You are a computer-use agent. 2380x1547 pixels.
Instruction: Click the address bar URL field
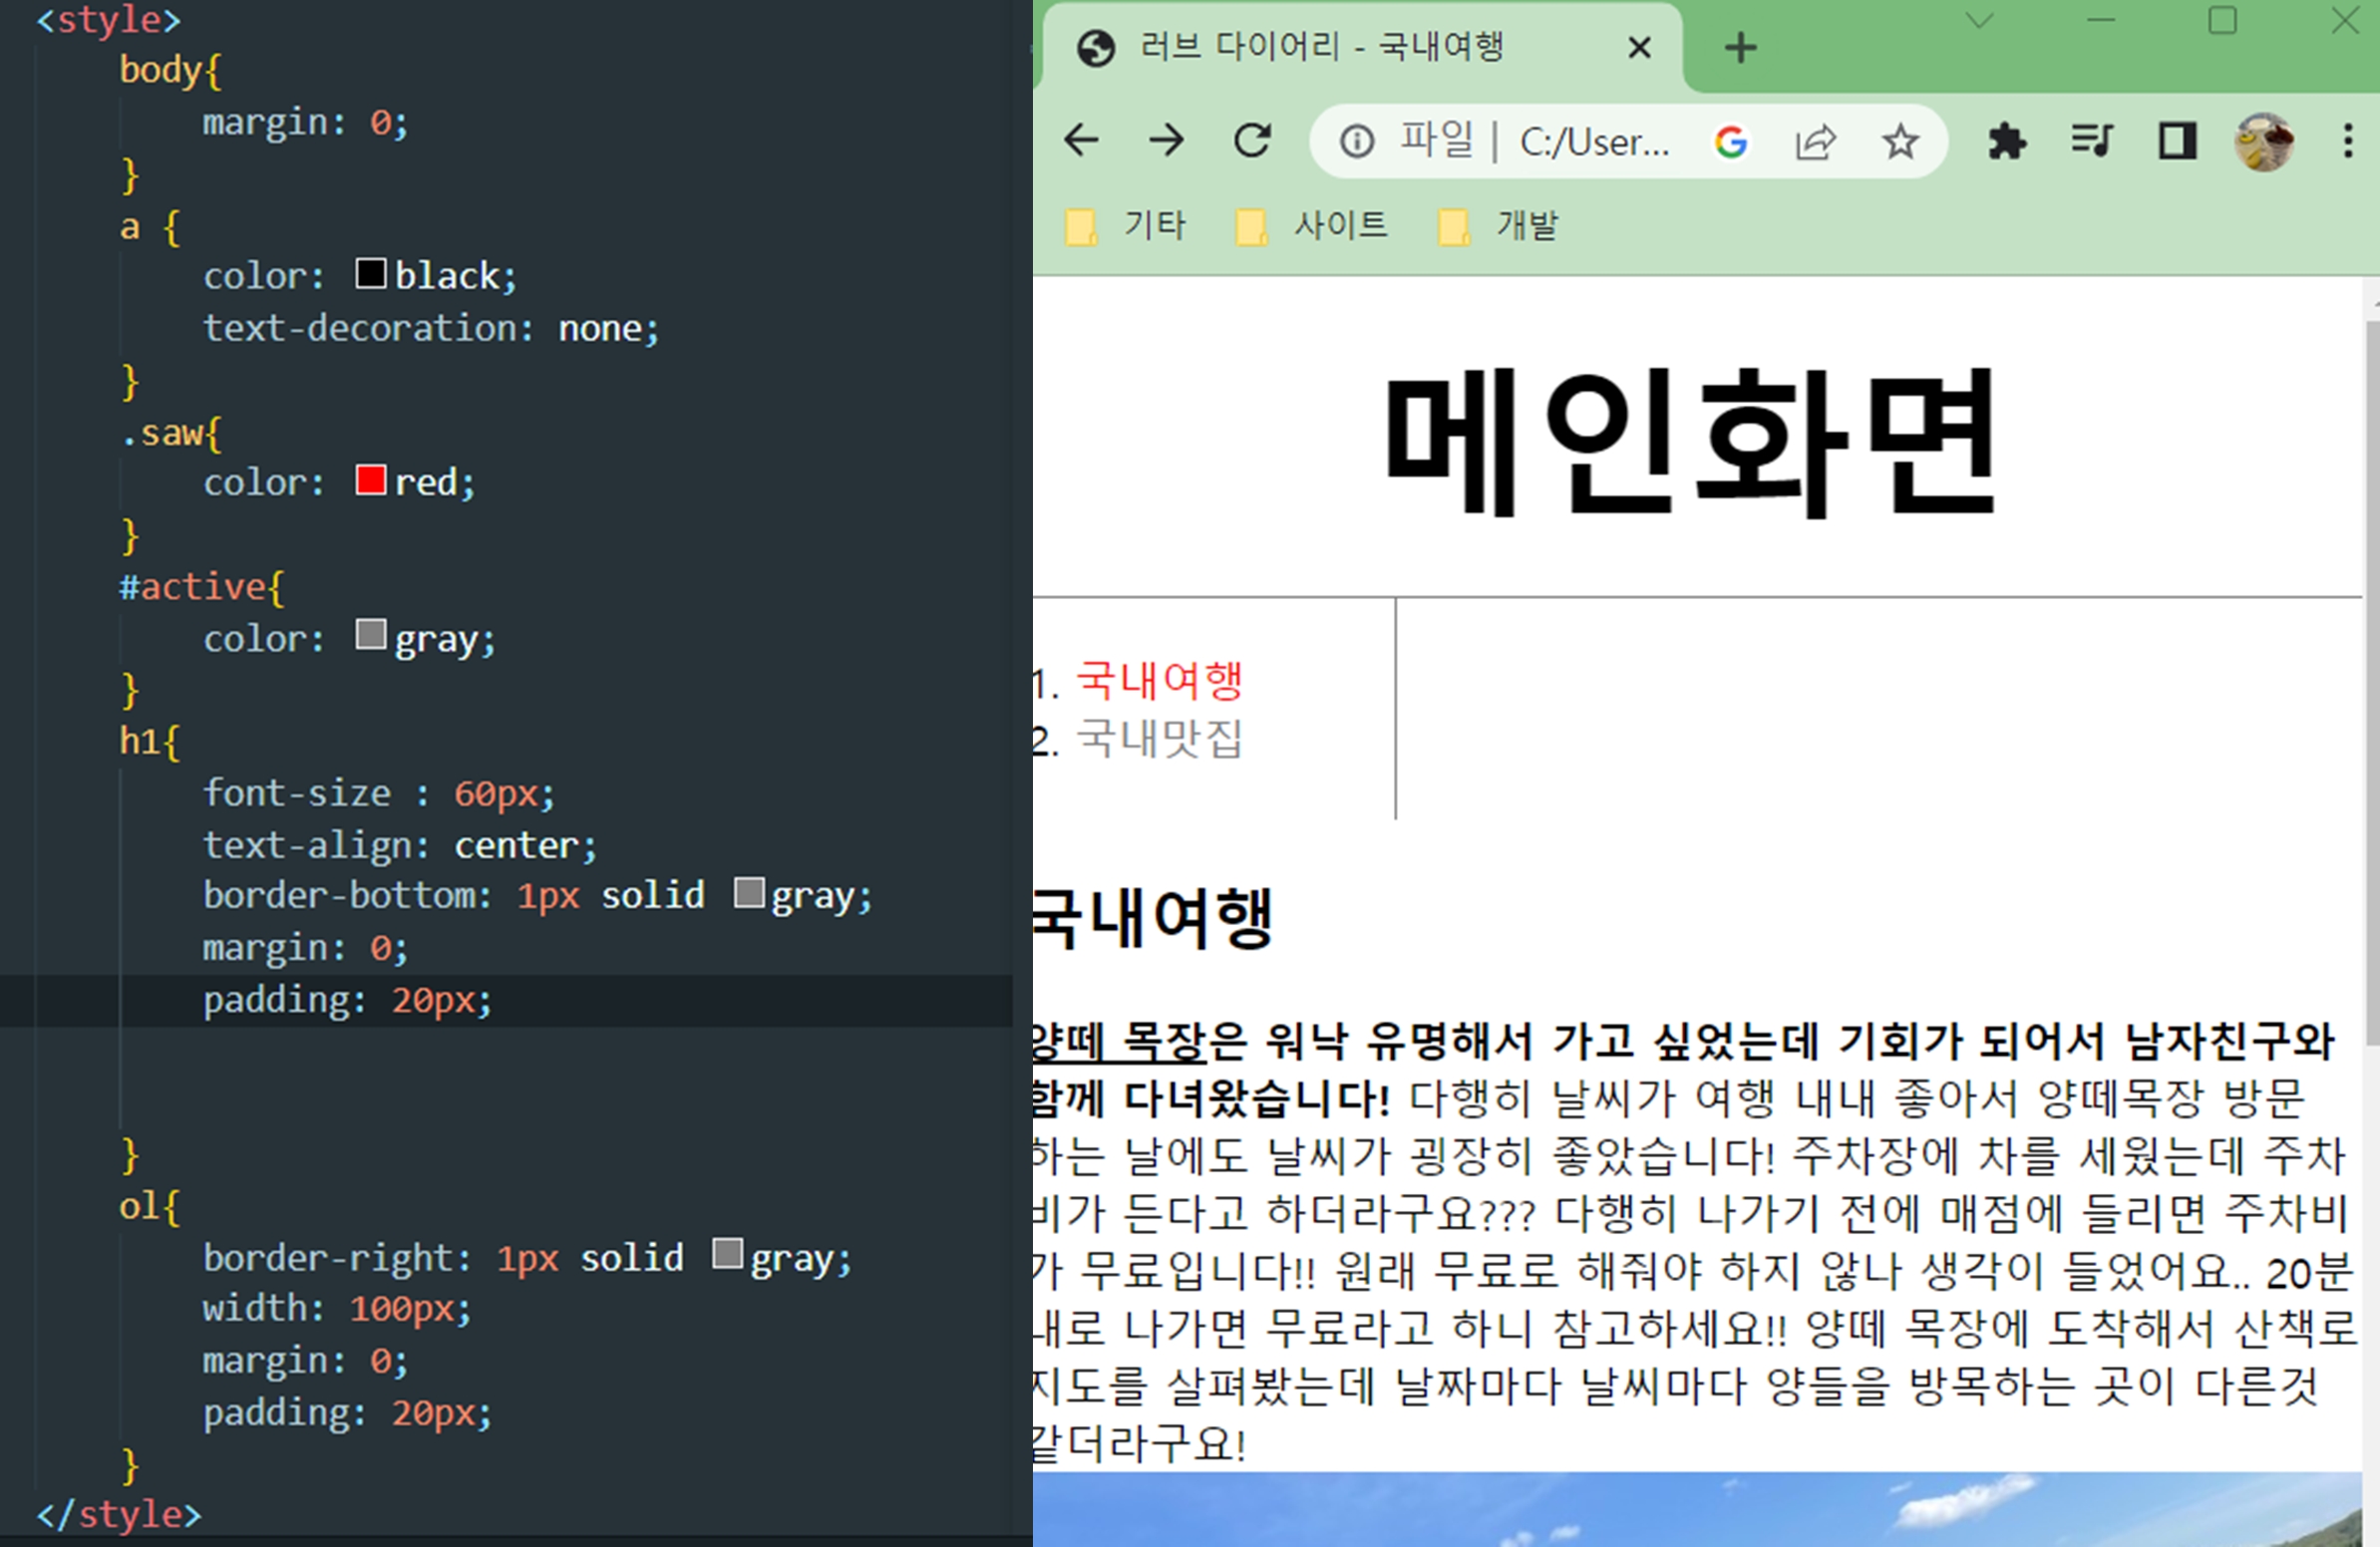click(1593, 142)
